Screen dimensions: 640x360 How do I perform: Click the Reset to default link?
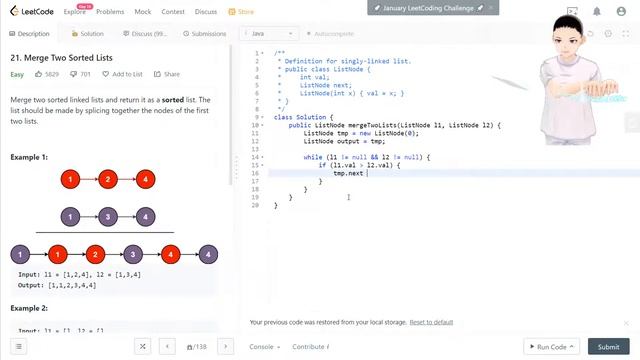click(x=431, y=322)
